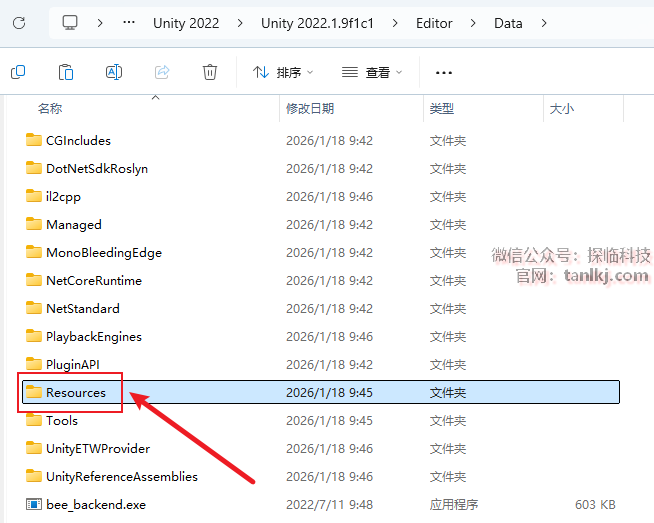654x523 pixels.
Task: Click the il2cpp folder name
Action: click(x=63, y=196)
